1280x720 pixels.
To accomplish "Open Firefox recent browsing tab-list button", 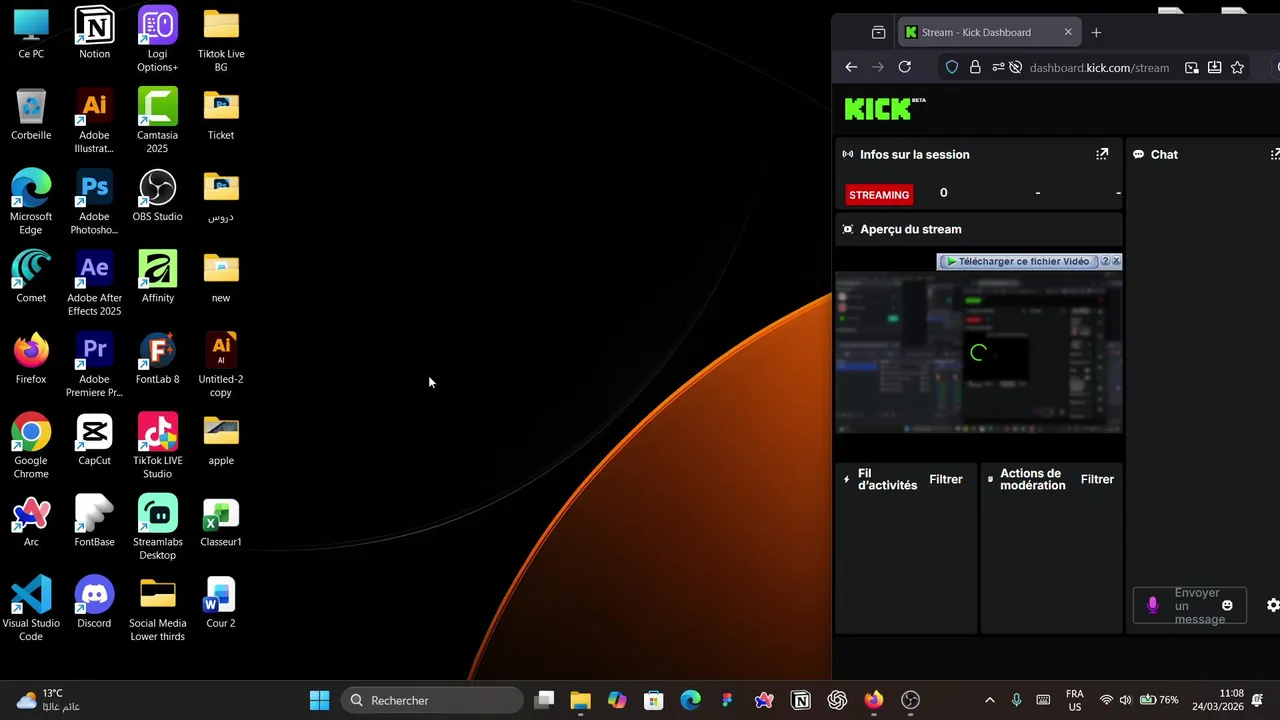I will (878, 32).
